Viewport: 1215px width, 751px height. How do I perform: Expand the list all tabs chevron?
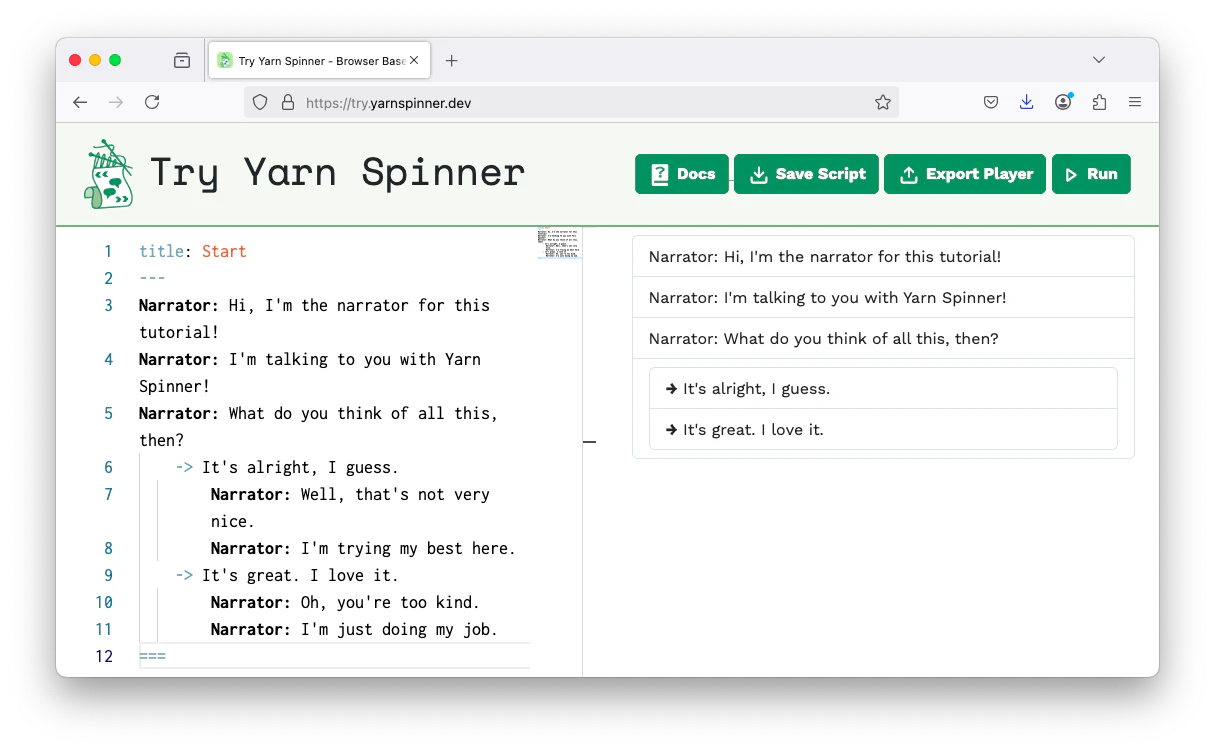click(x=1099, y=60)
